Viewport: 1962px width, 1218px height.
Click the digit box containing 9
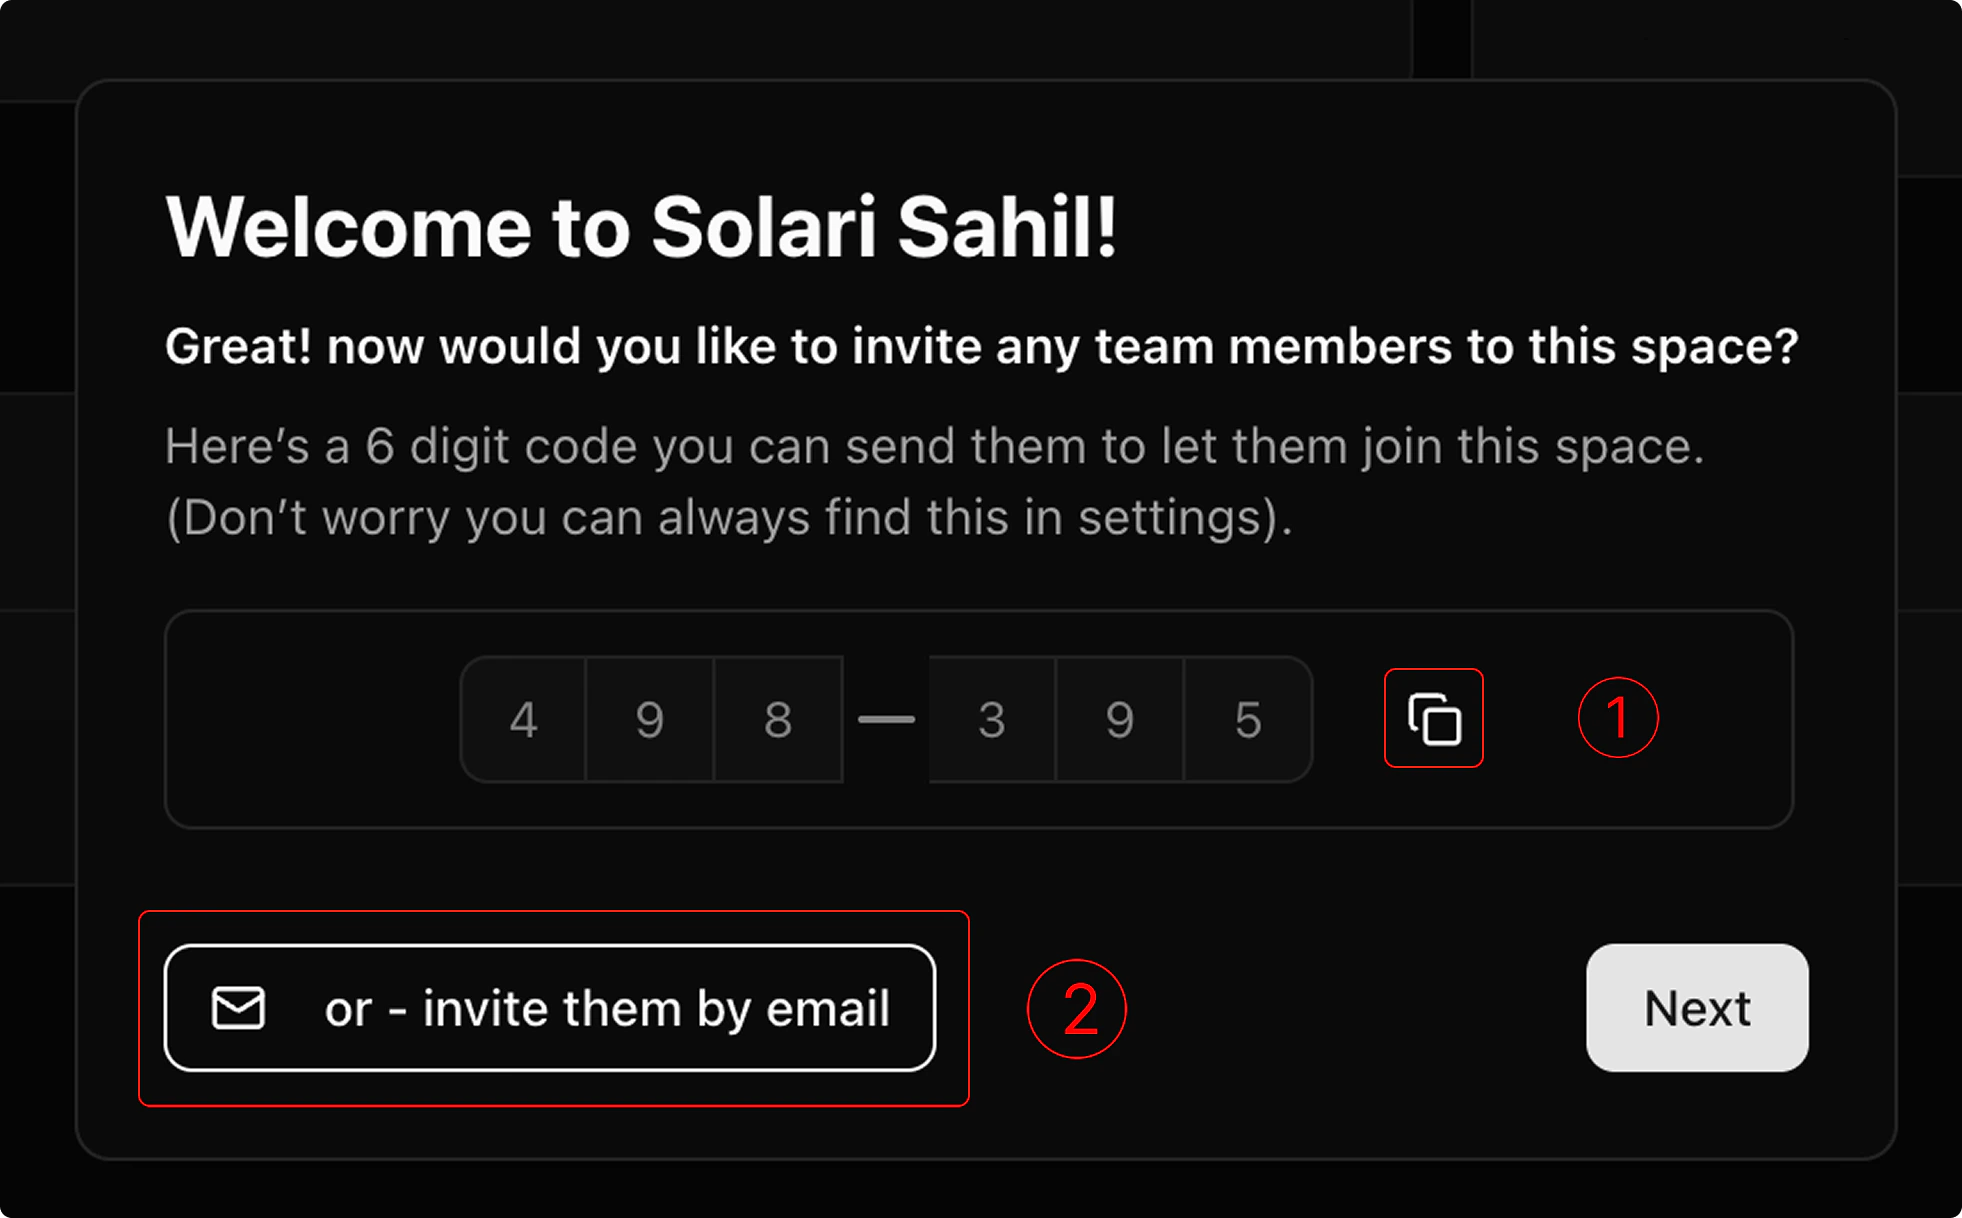pyautogui.click(x=651, y=718)
